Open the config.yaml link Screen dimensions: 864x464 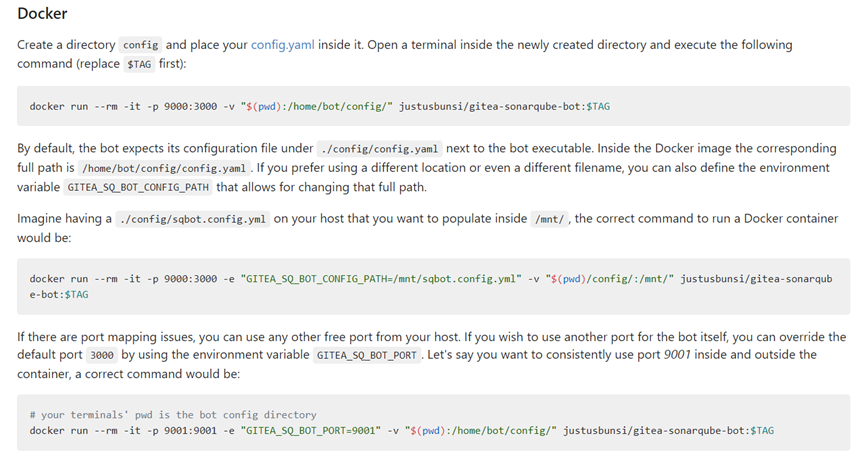coord(283,45)
